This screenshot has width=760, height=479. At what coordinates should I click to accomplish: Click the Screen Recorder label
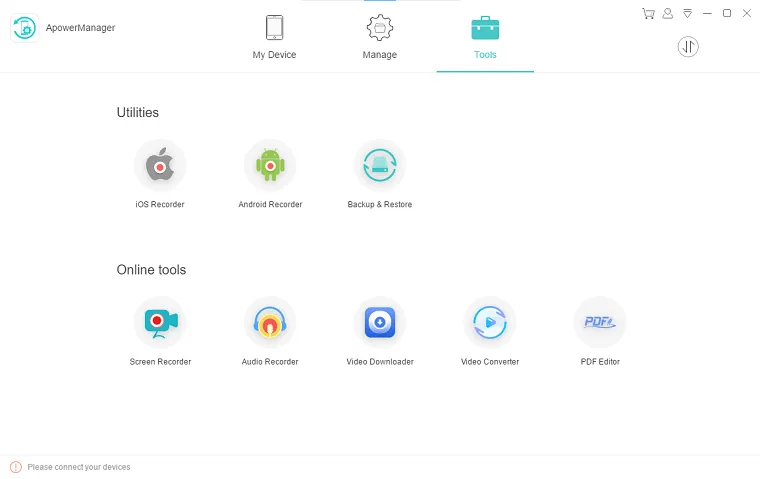pos(160,362)
